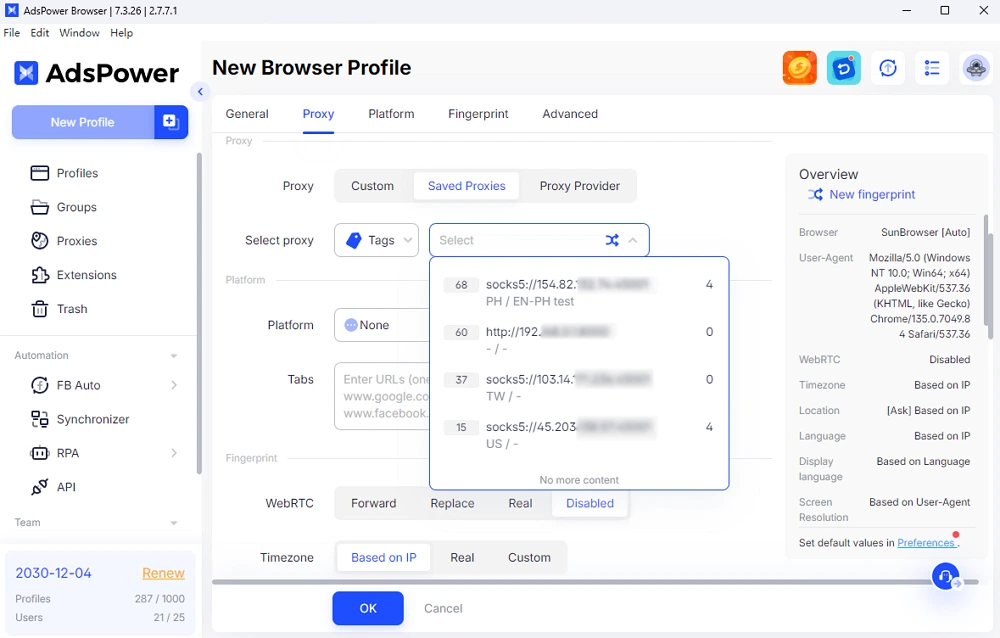Expand the FB Auto submenu arrow

point(174,385)
